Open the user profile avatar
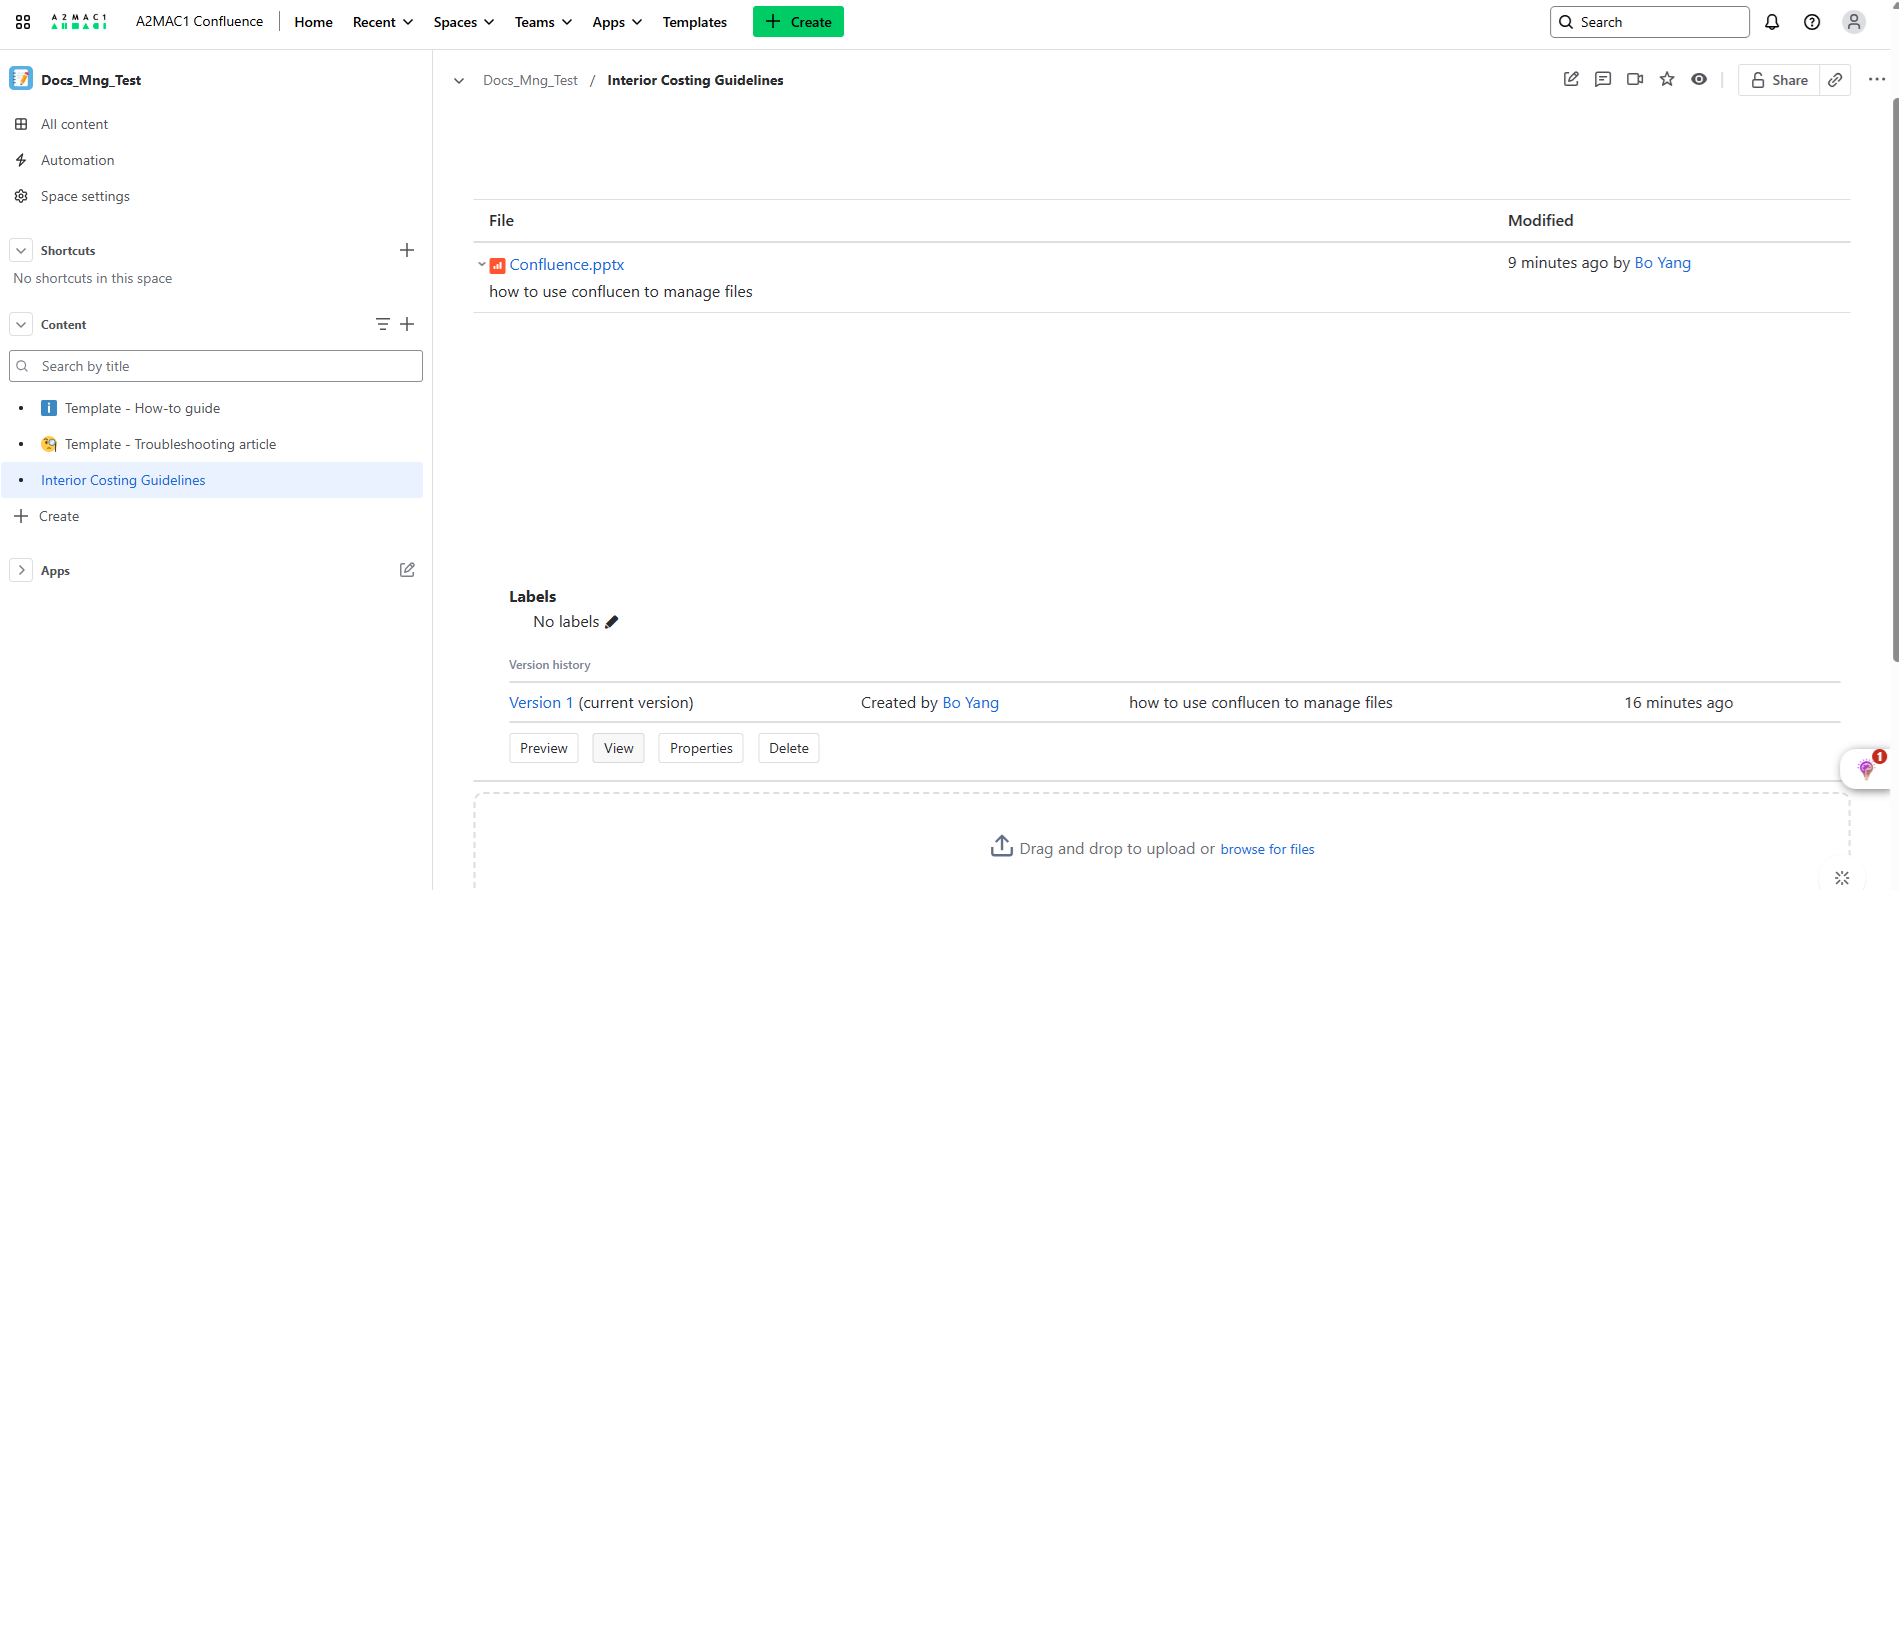 [x=1854, y=22]
